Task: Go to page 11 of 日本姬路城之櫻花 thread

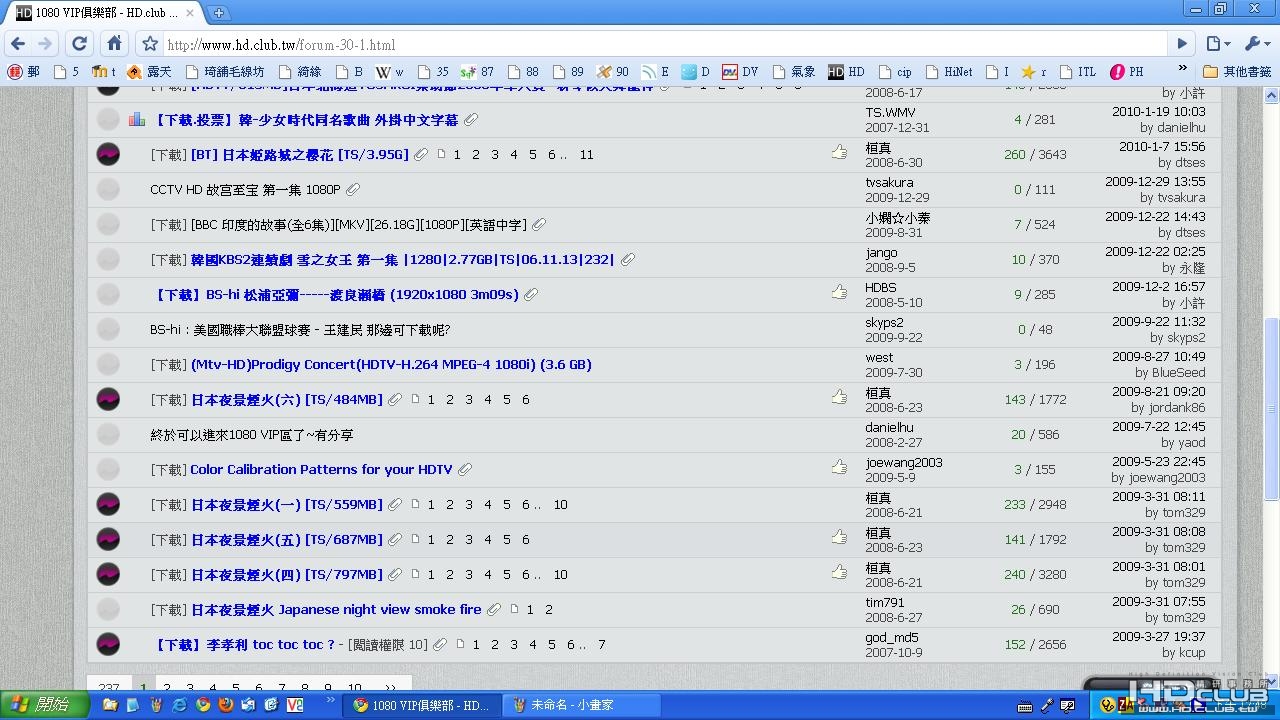Action: coord(586,155)
